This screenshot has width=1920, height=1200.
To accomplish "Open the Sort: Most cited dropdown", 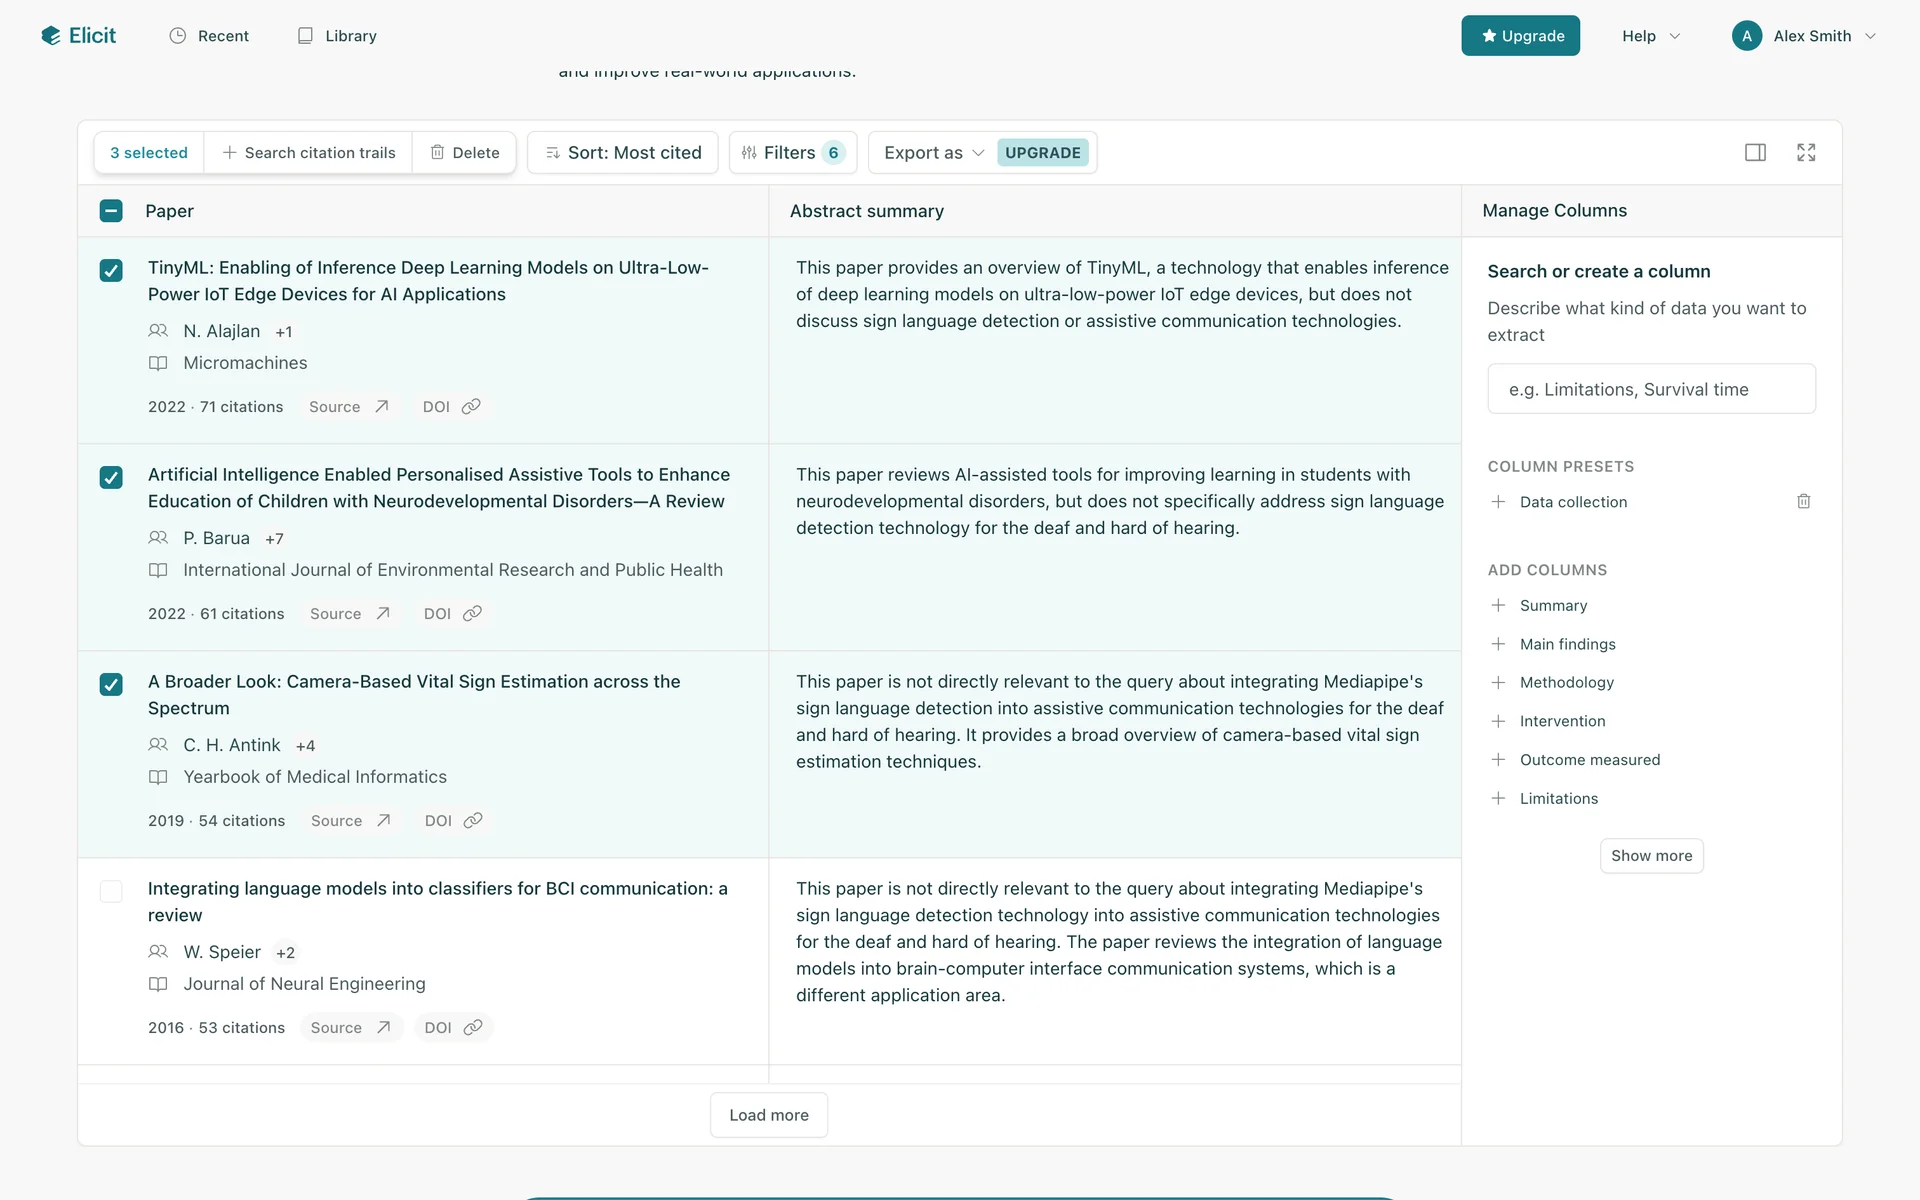I will (622, 152).
